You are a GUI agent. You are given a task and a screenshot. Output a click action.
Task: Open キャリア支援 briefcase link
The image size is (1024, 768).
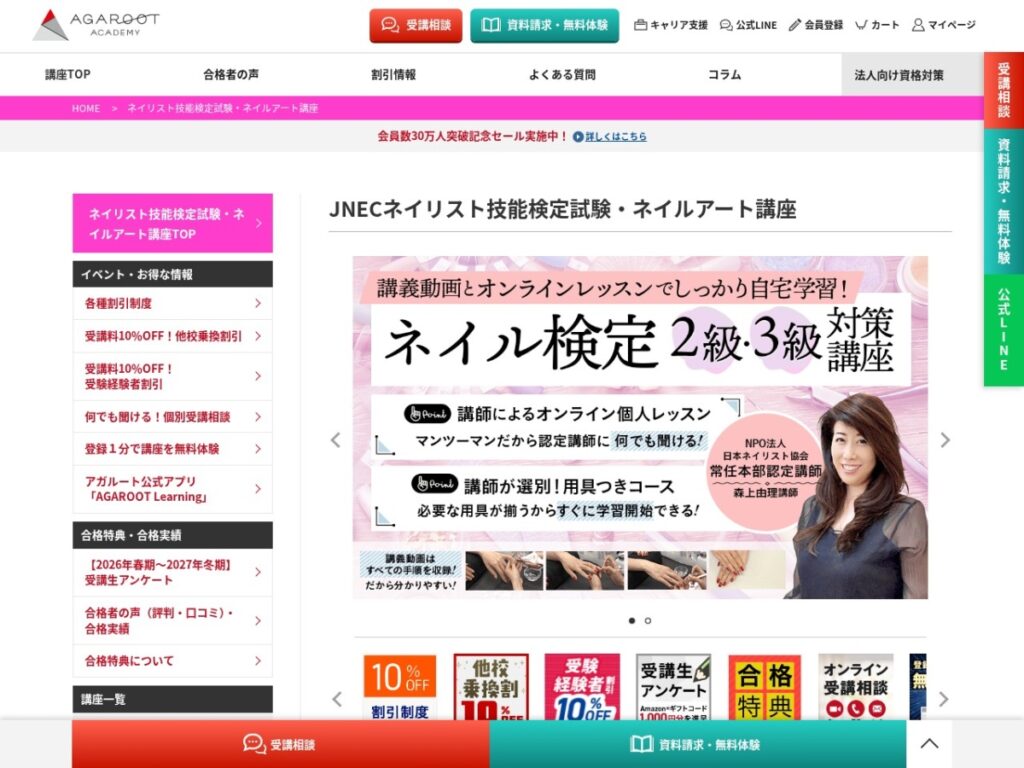671,25
